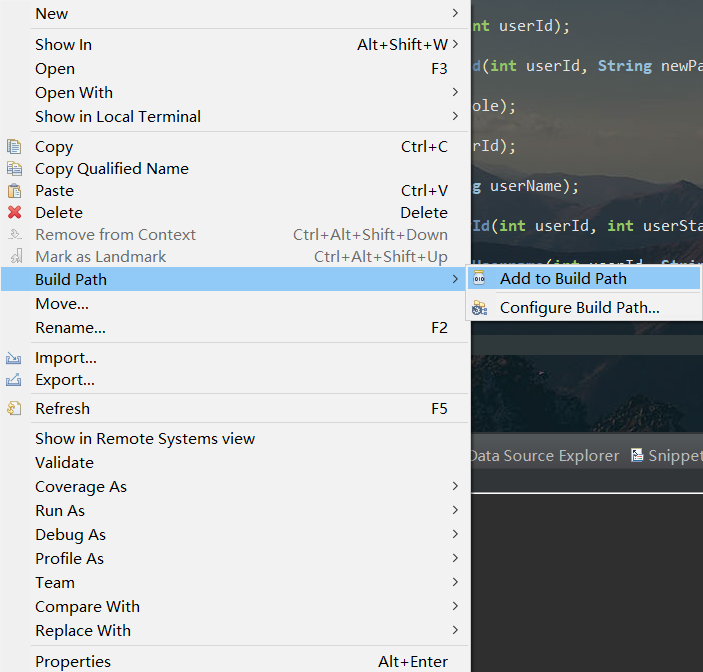Click the Alt+Enter shortcut text

(412, 661)
